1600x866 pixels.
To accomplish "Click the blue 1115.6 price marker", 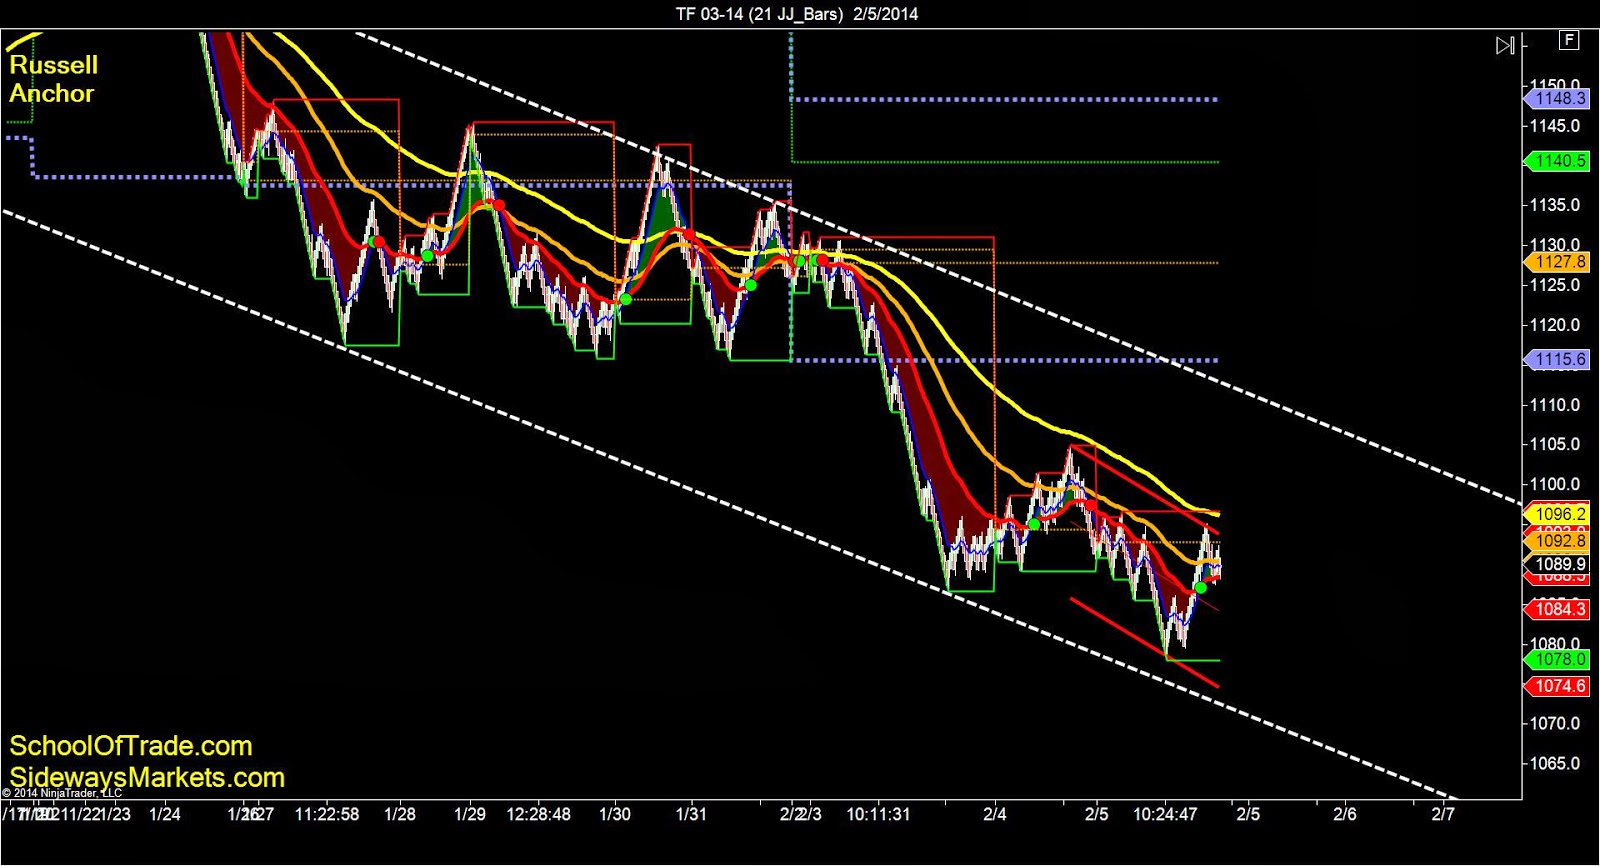I will (1556, 360).
